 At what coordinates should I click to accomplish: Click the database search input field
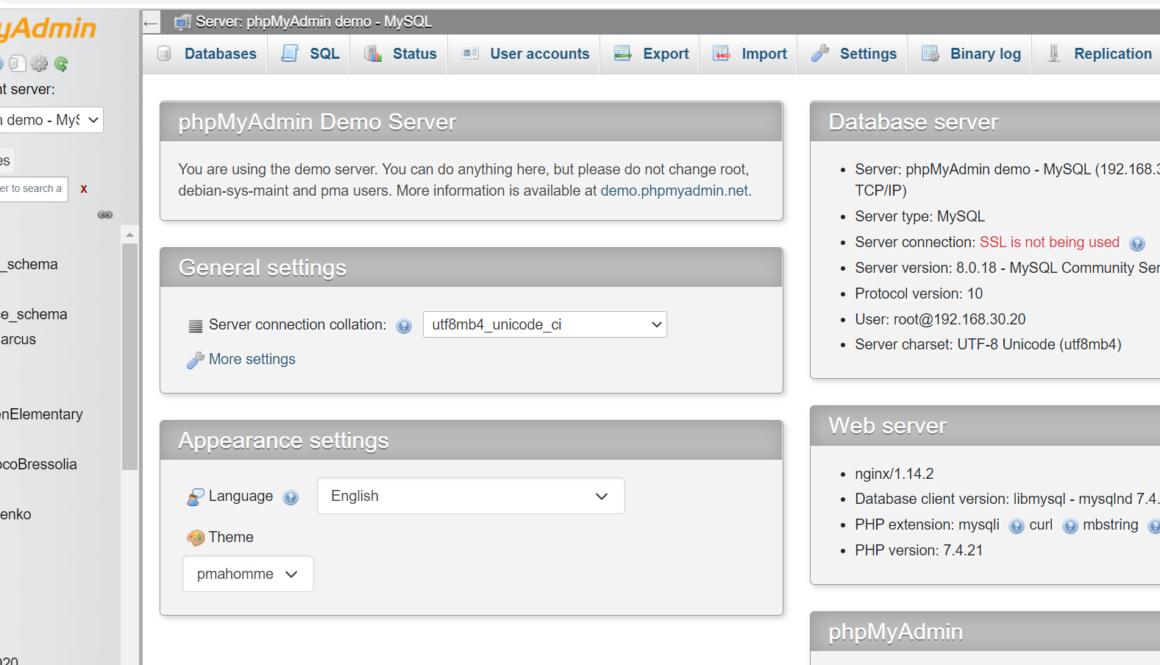[33, 188]
